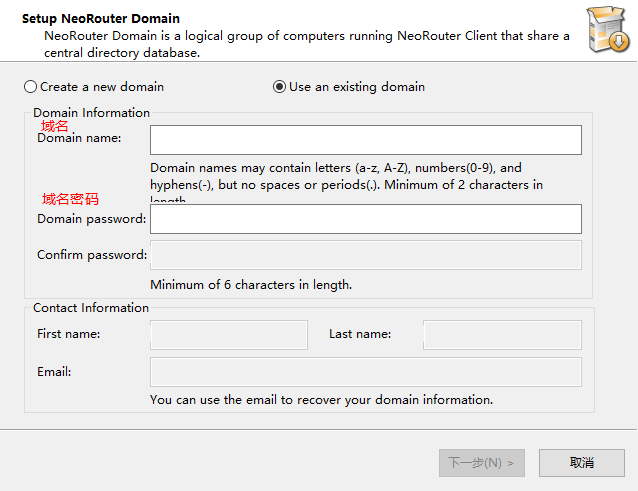Click the Setup NeoRouter Domain heading
Screen dimensions: 638x491
[101, 18]
